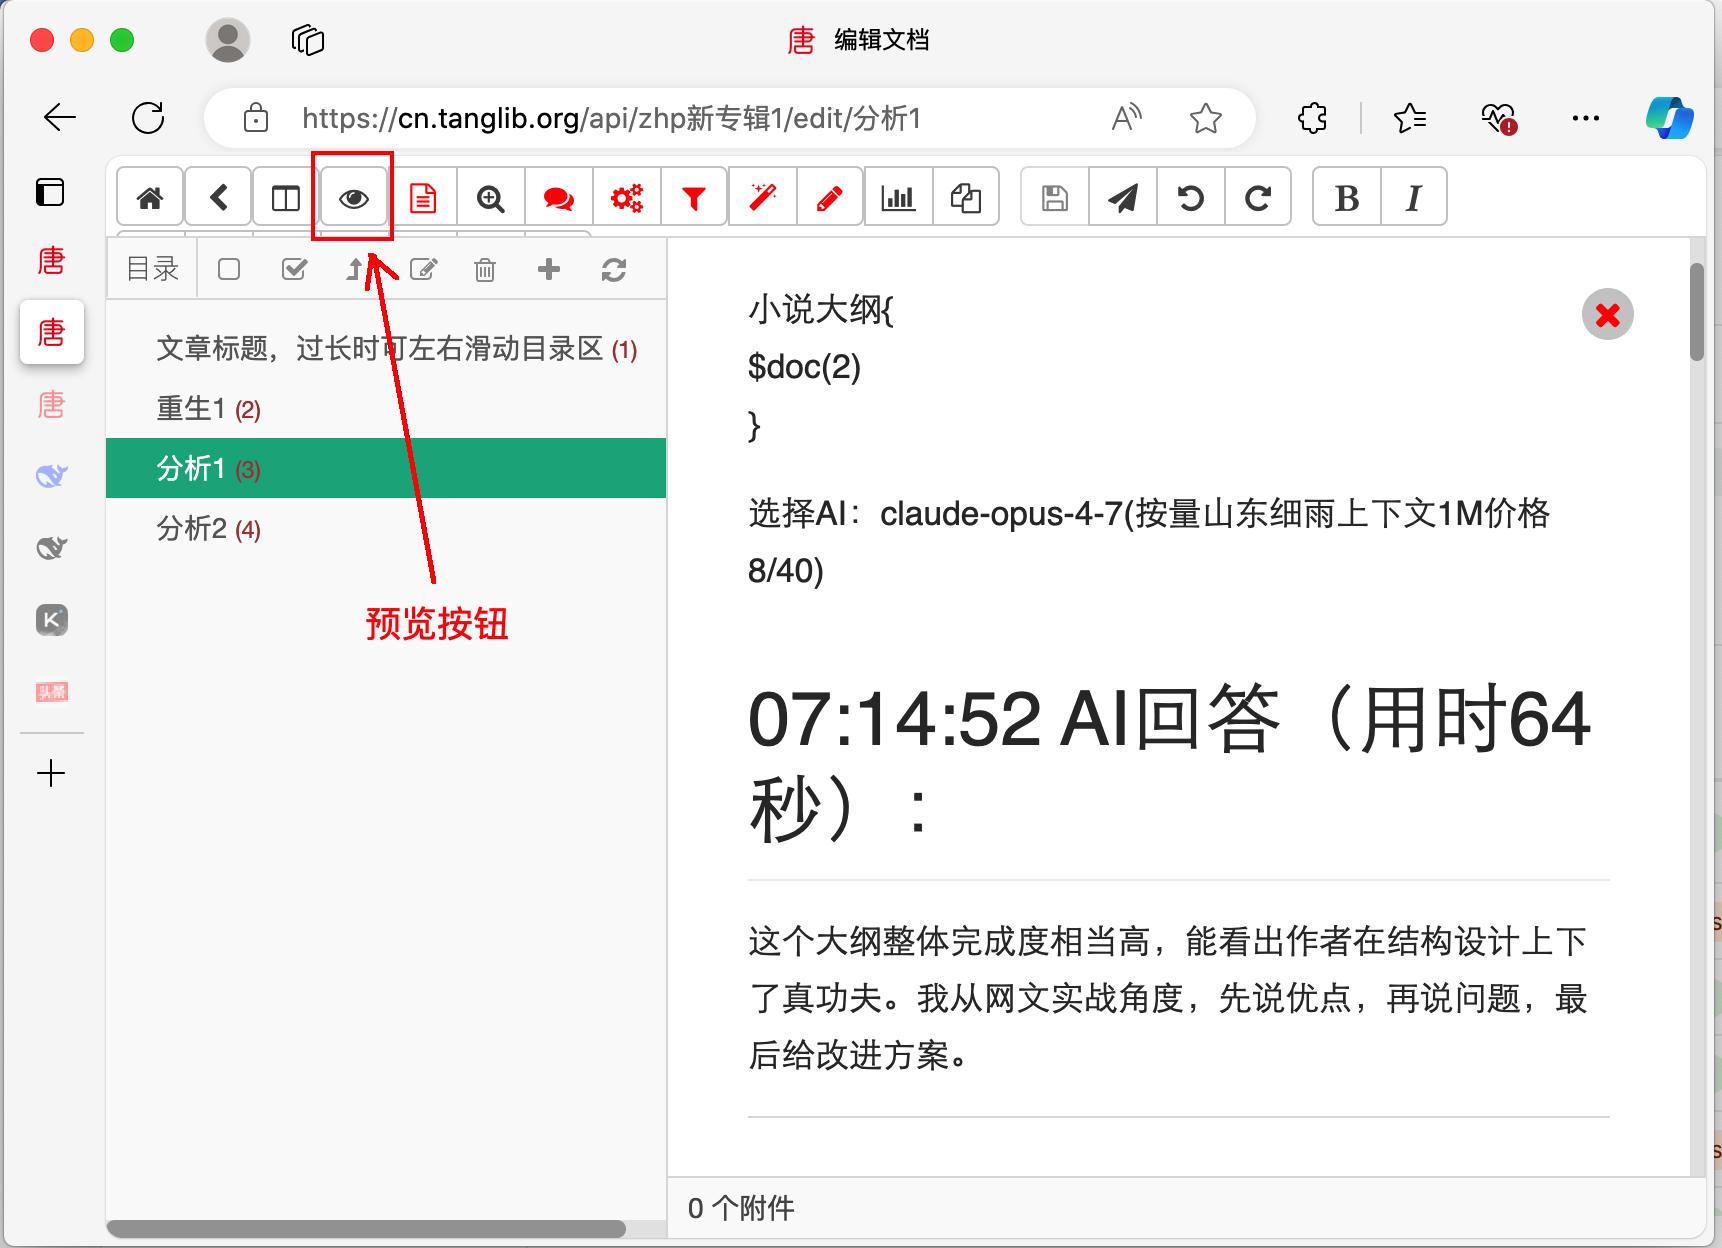The height and width of the screenshot is (1248, 1722).
Task: Open the 头条 sidebar tab
Action: 52,692
